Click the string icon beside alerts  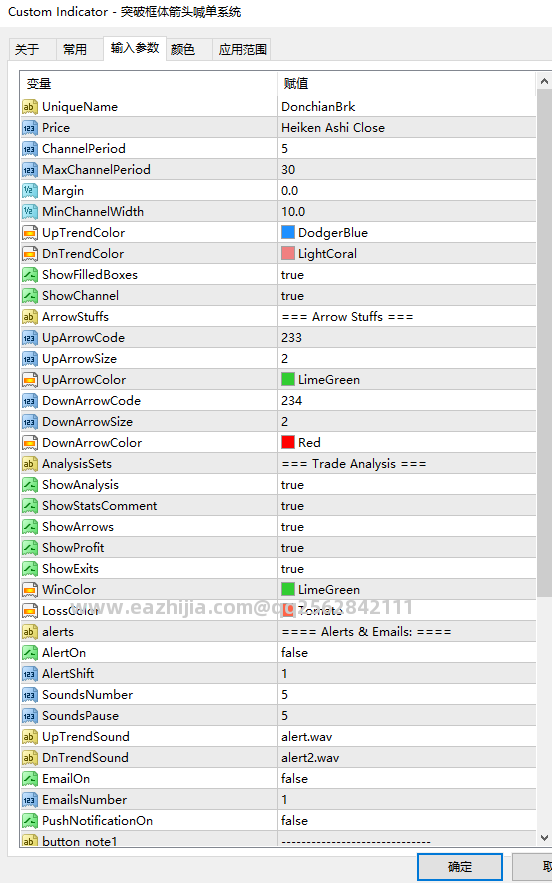click(x=30, y=632)
